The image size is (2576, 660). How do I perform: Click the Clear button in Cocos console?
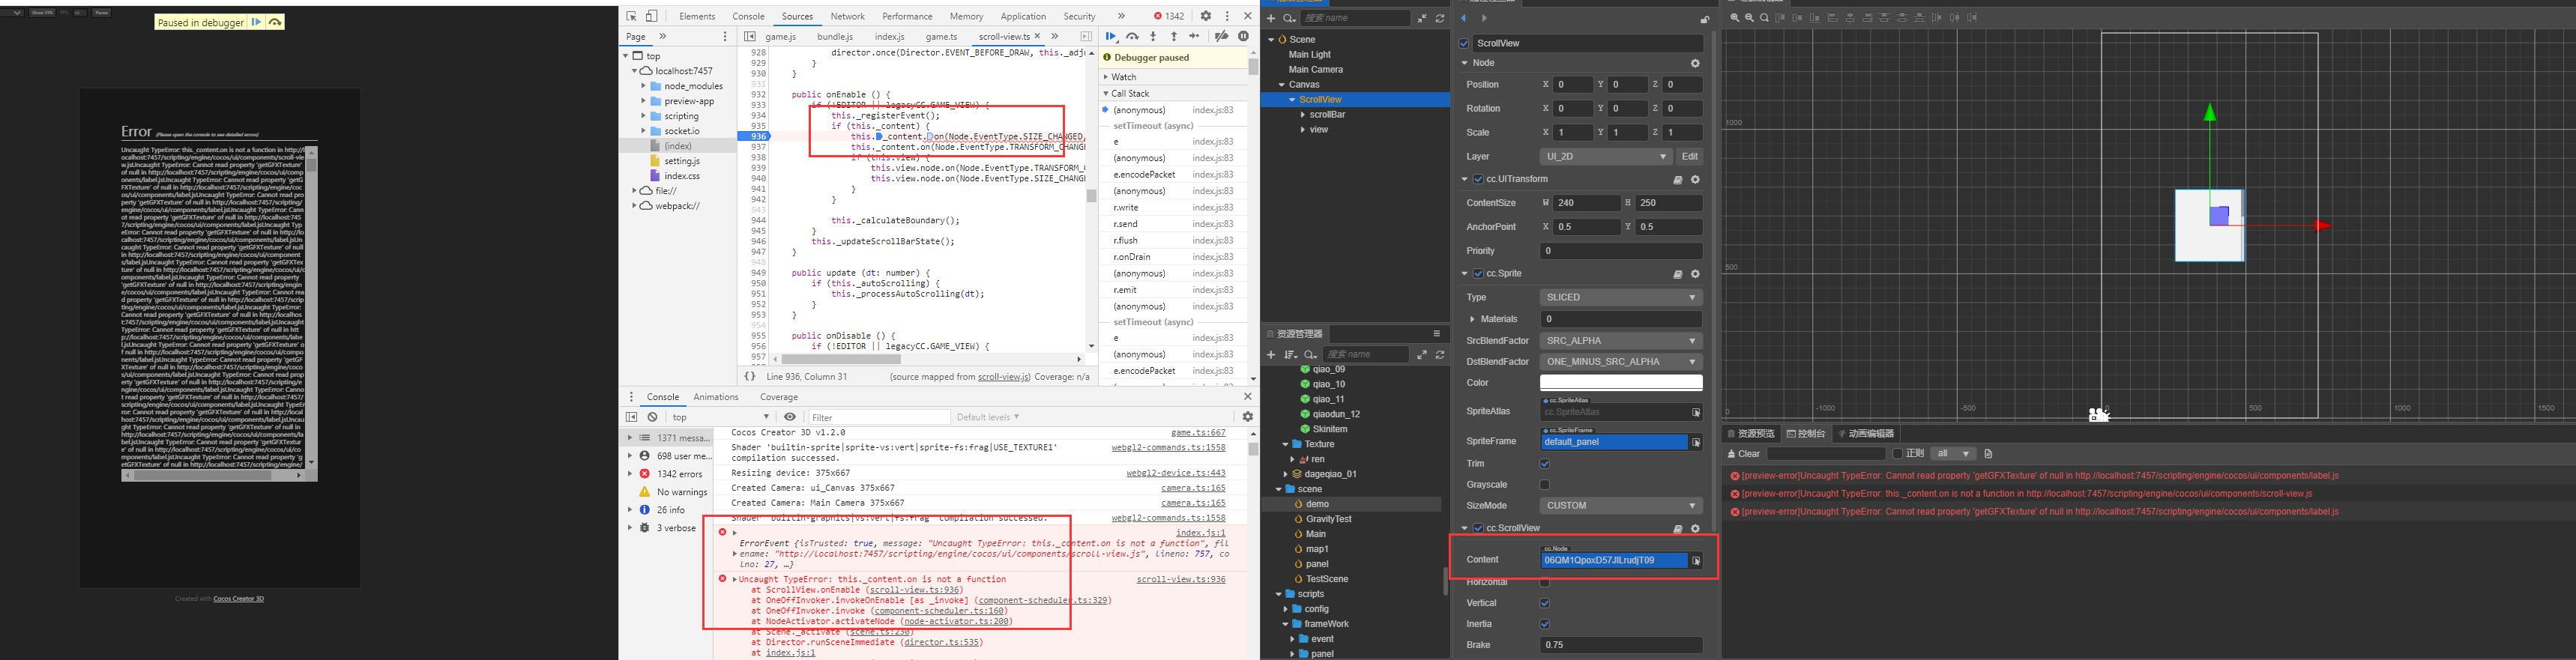[x=1744, y=454]
